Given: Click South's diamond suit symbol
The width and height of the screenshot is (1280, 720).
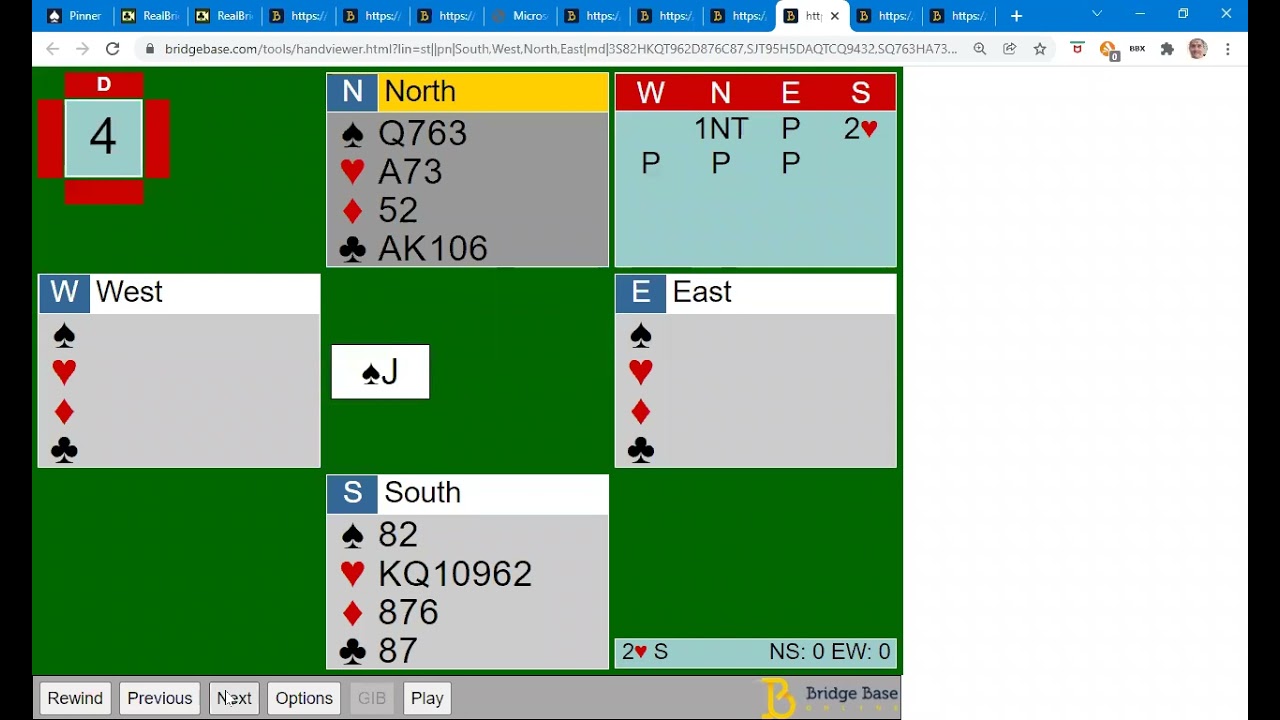Looking at the screenshot, I should pyautogui.click(x=352, y=613).
